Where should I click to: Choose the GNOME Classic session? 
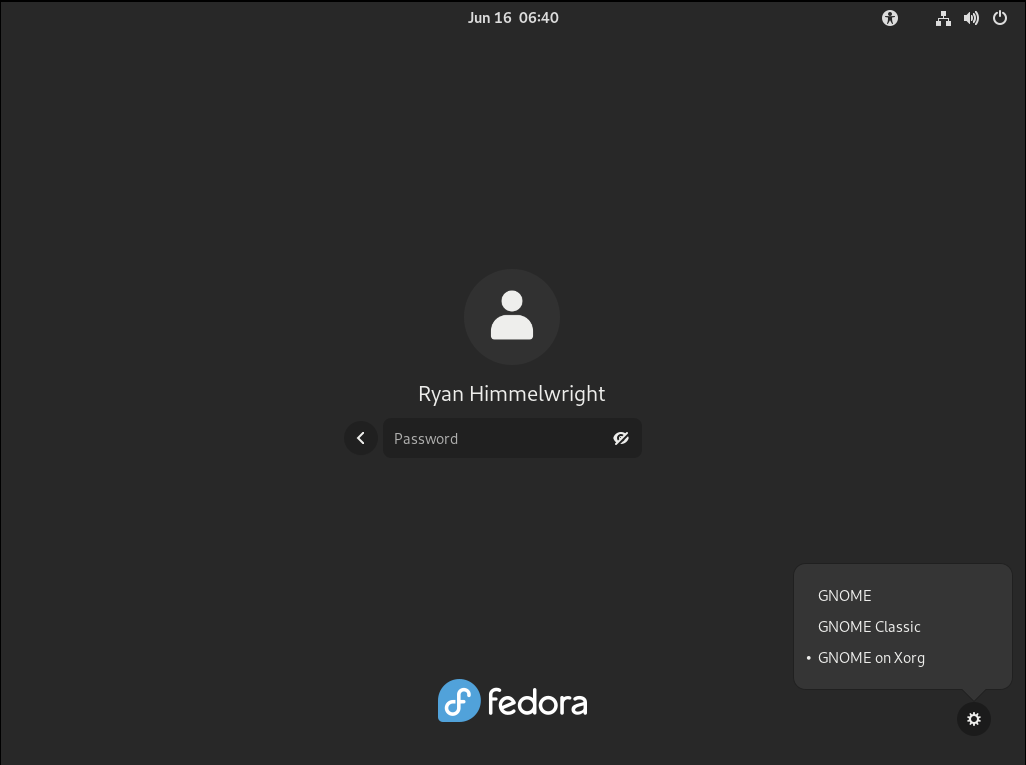pyautogui.click(x=869, y=627)
